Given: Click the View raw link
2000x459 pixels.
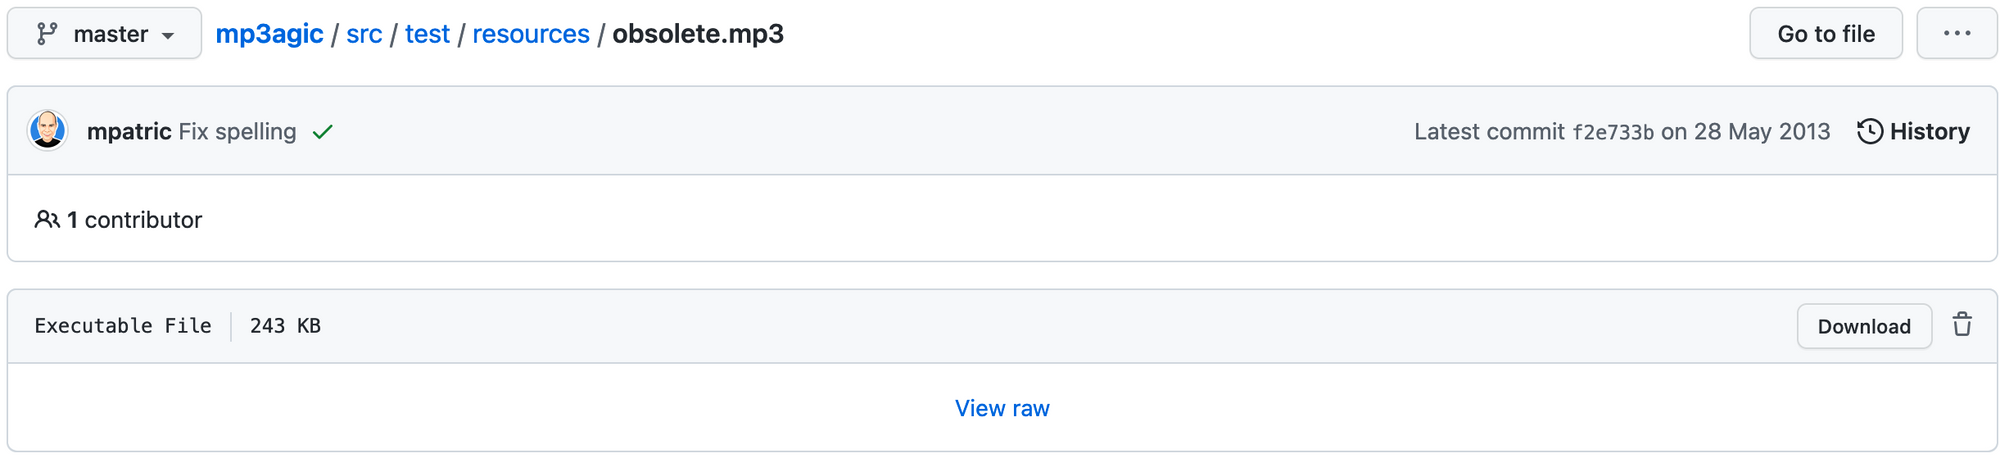Looking at the screenshot, I should click(1002, 408).
